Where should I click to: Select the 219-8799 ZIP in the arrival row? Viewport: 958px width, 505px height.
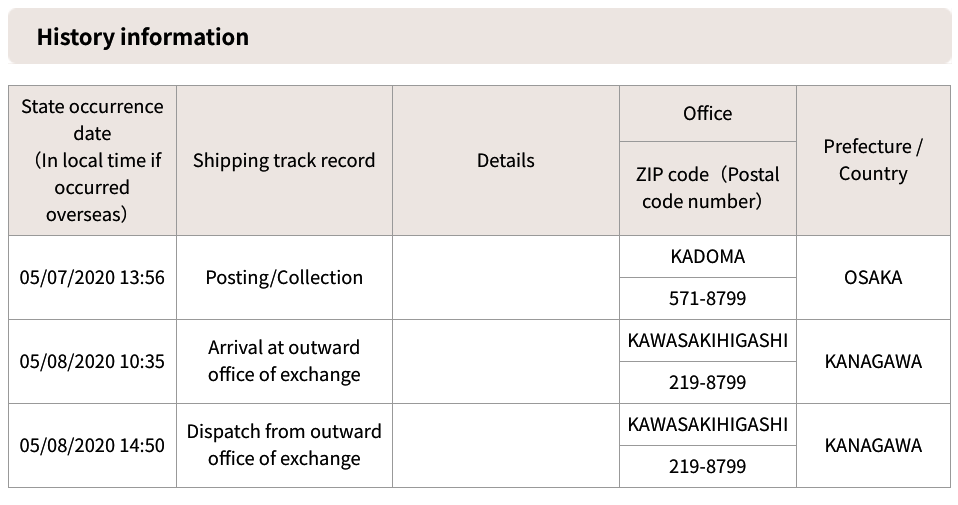[708, 383]
